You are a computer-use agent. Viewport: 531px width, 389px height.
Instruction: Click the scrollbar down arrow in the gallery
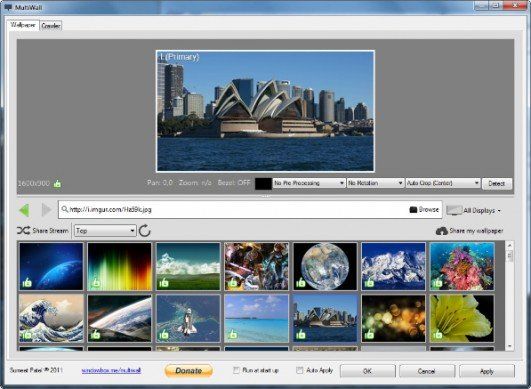[509, 346]
